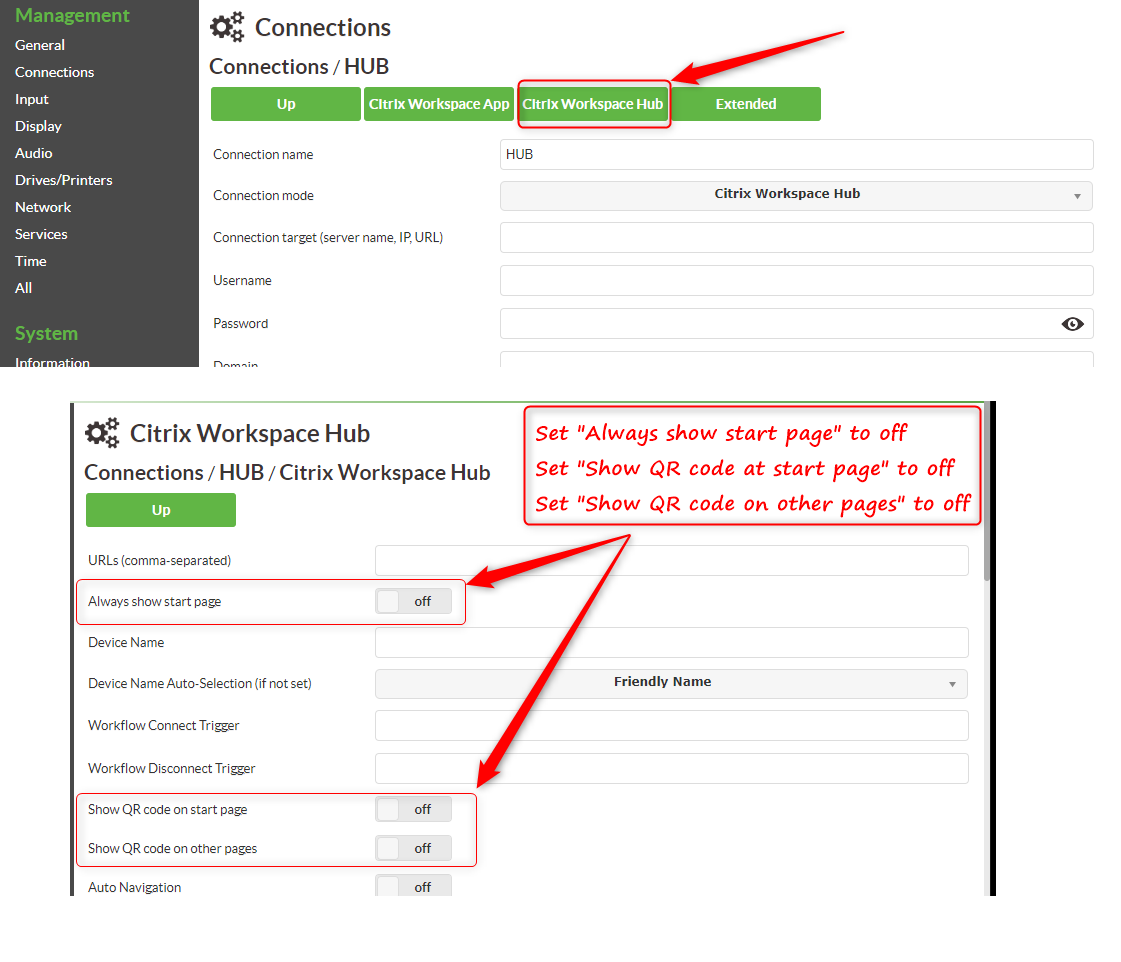Open the Connection mode dropdown
Image resolution: width=1121 pixels, height=962 pixels.
796,196
